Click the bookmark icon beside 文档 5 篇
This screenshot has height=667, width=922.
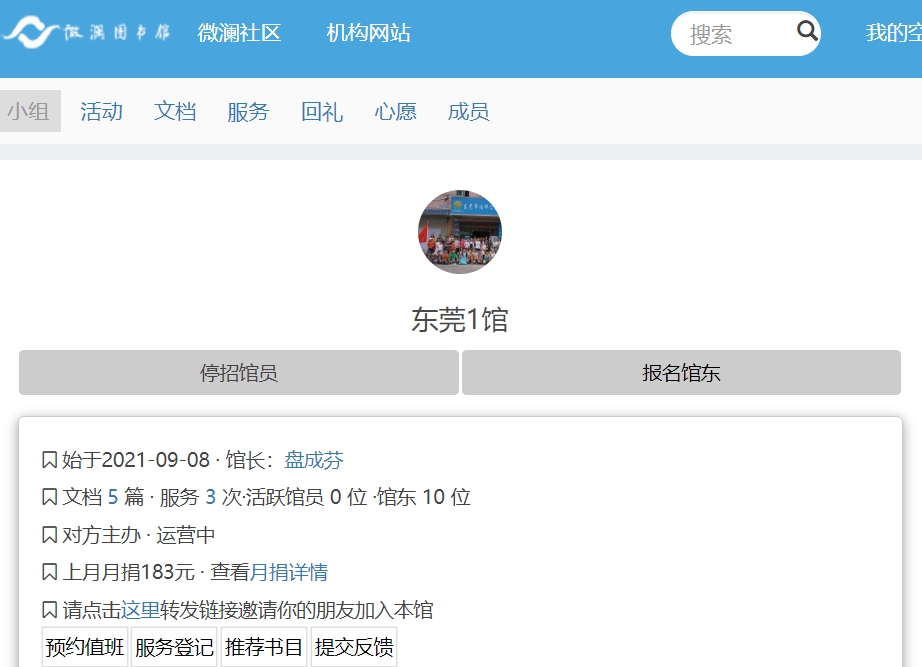[x=49, y=497]
